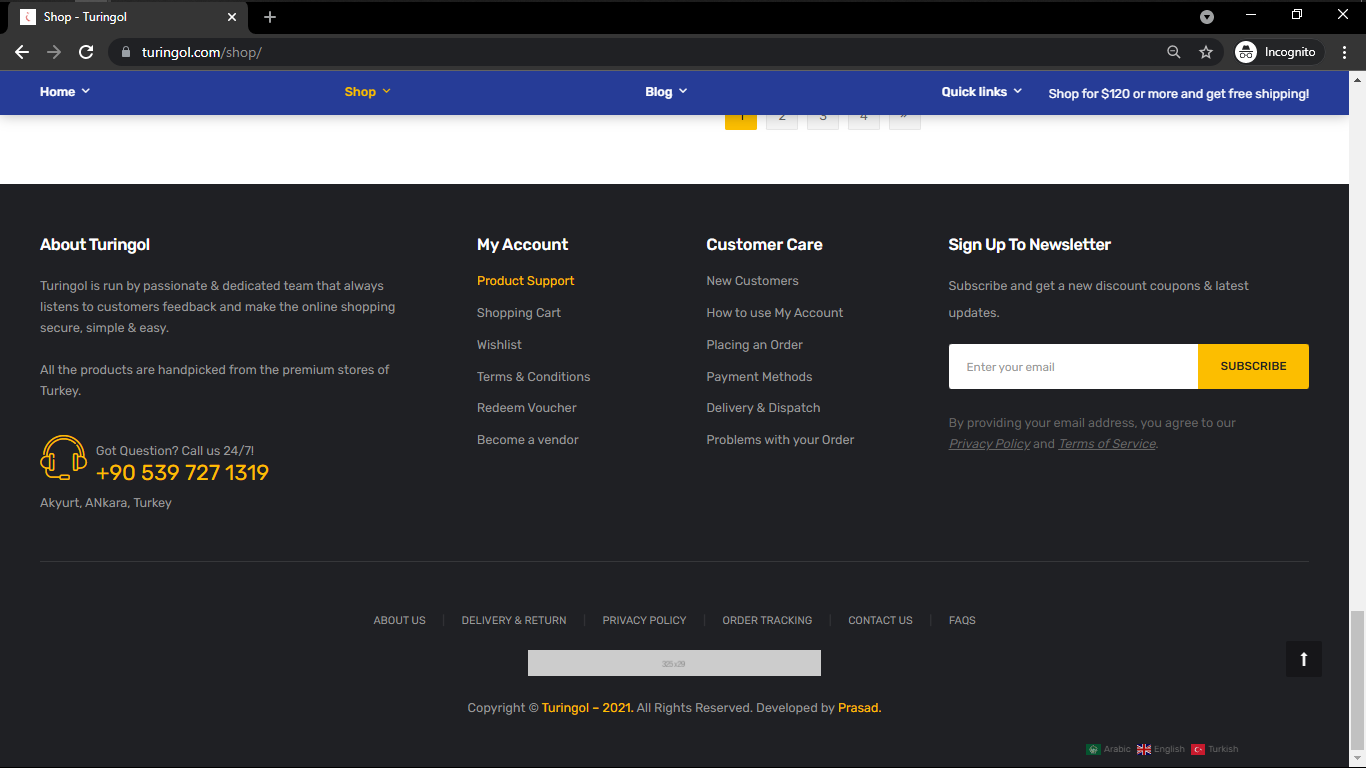Click the tab search dropdown arrow
The height and width of the screenshot is (768, 1366).
point(1207,17)
